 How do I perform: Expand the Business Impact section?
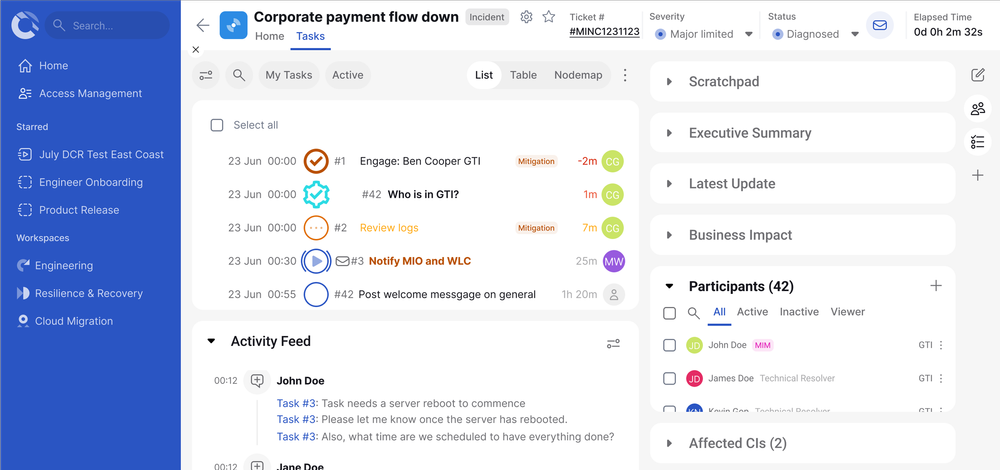tap(740, 235)
